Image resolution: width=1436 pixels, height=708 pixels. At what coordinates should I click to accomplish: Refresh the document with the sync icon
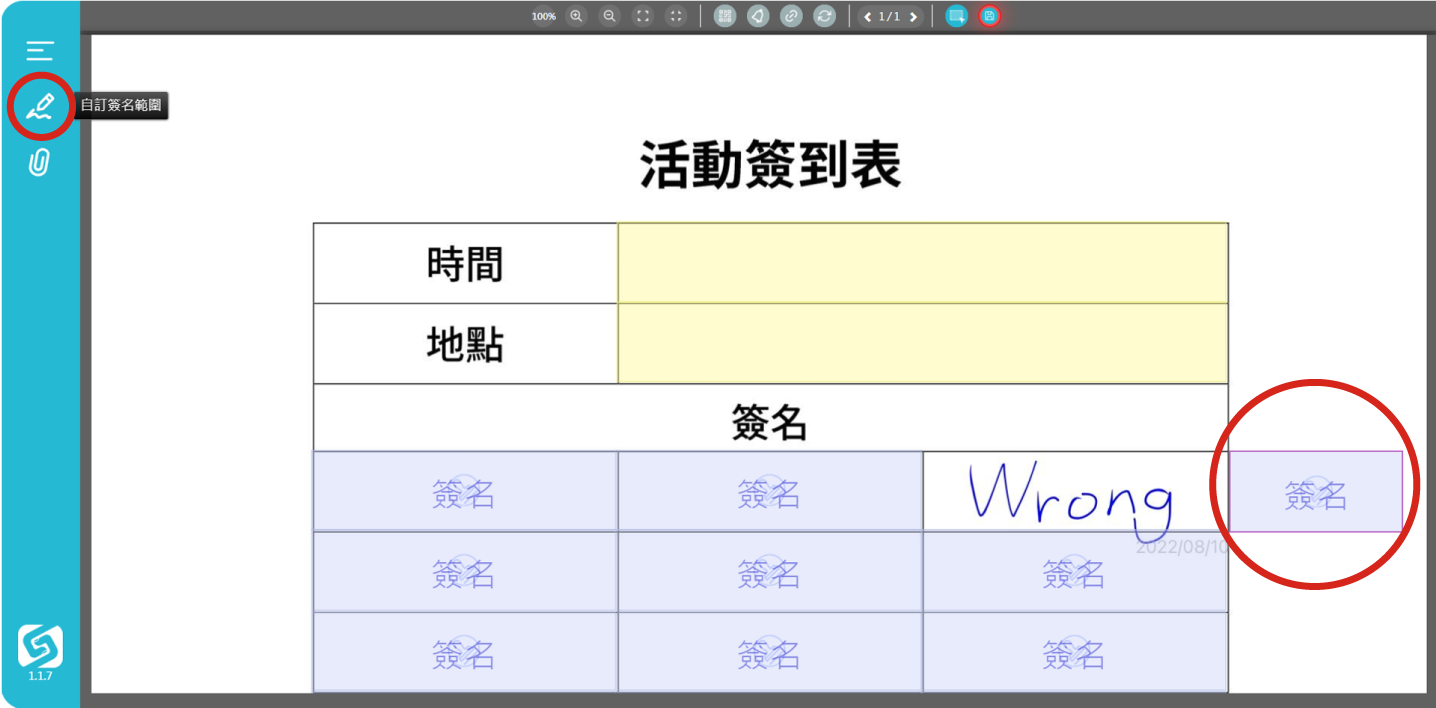point(824,16)
